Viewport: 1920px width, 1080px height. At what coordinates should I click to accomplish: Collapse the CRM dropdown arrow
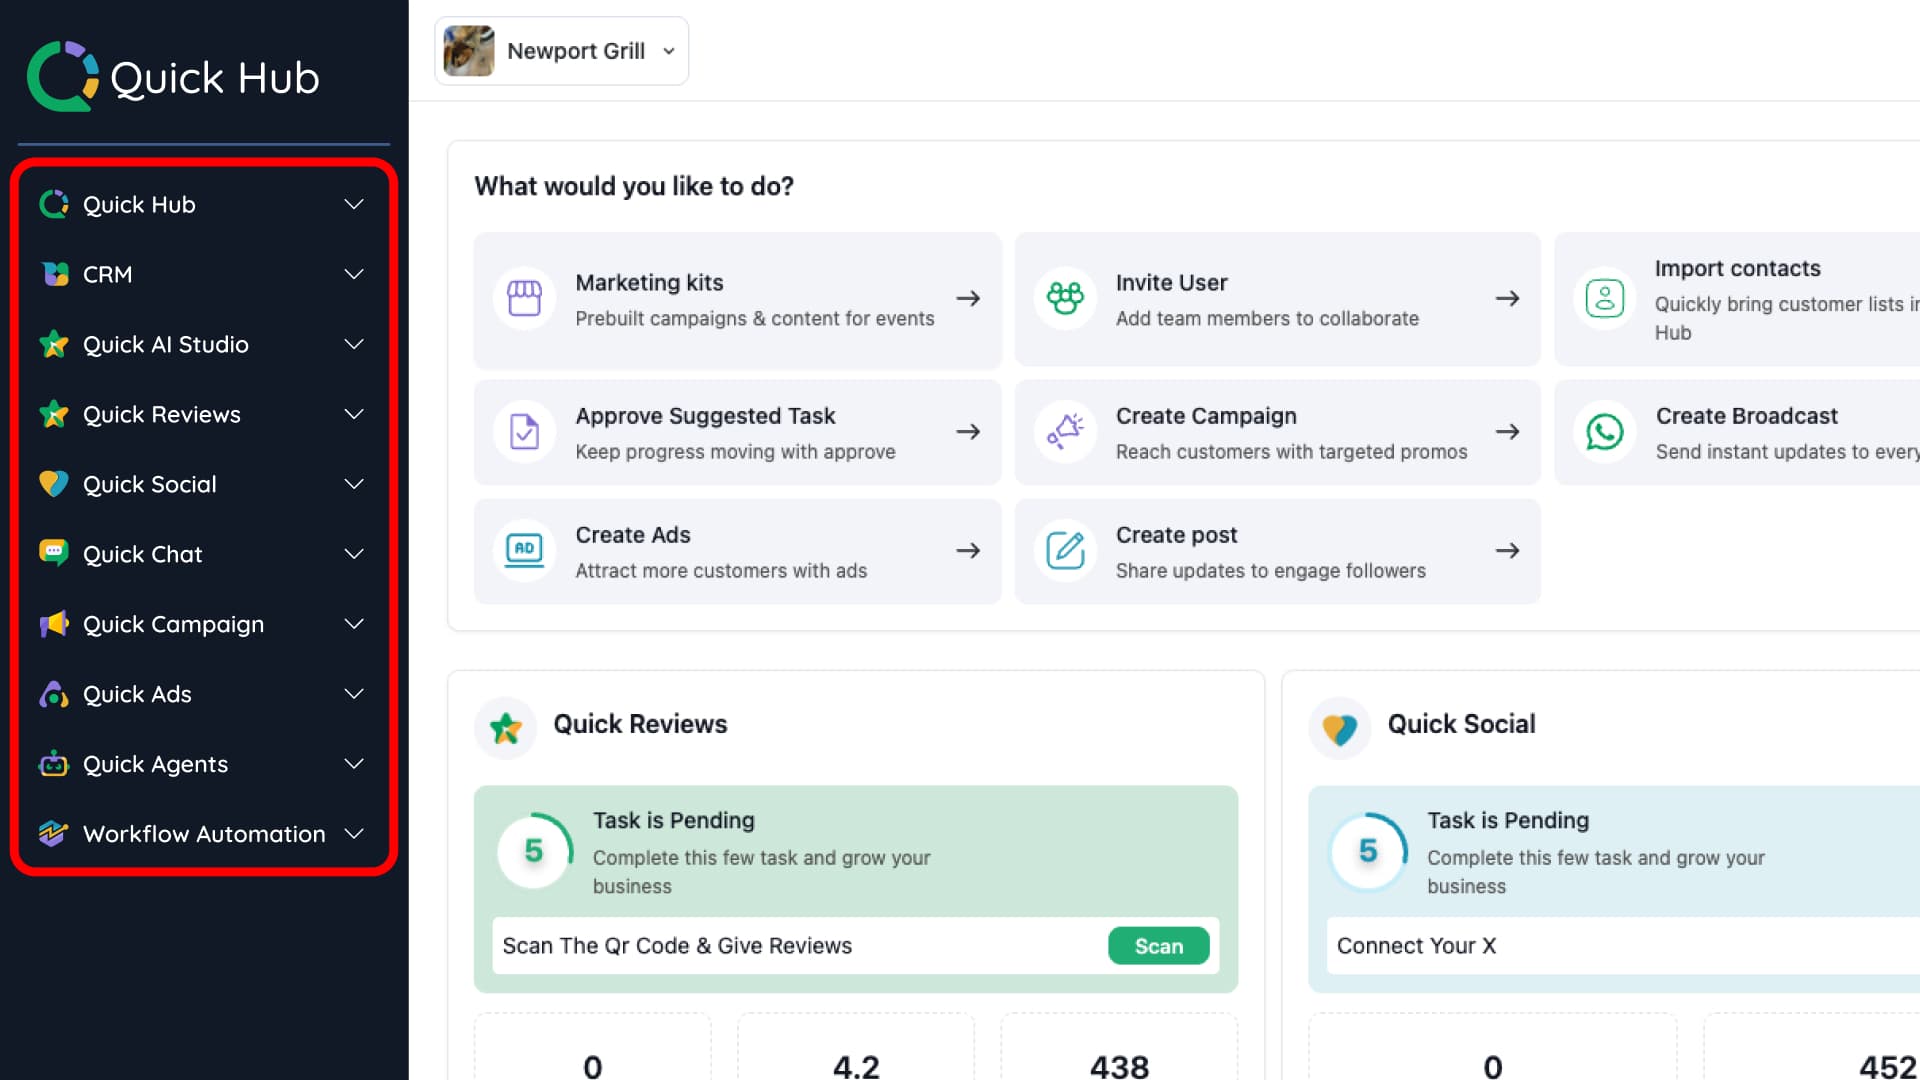pos(354,274)
